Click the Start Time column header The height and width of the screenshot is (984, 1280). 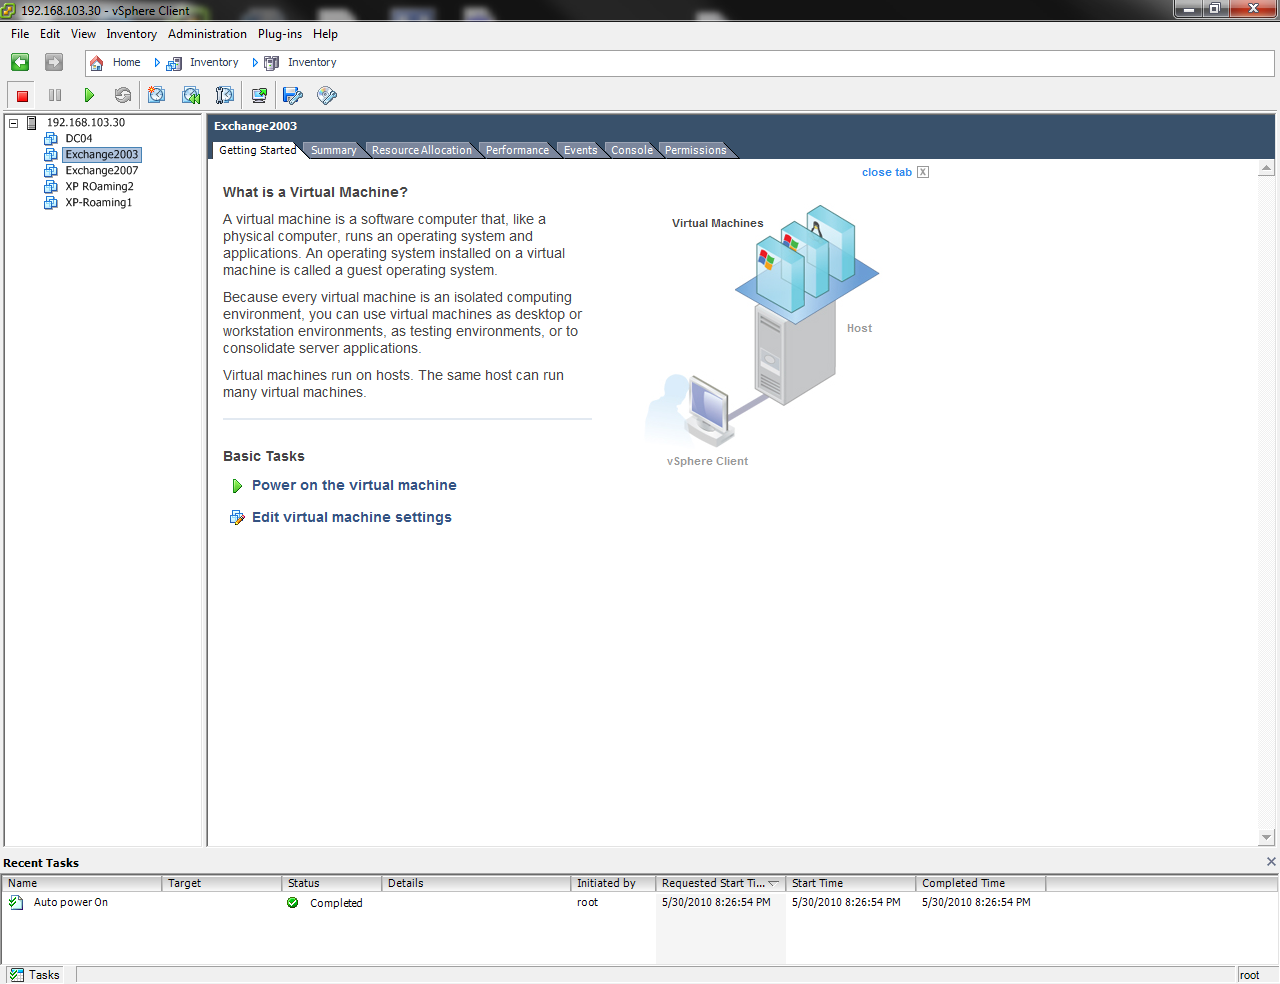pos(851,883)
